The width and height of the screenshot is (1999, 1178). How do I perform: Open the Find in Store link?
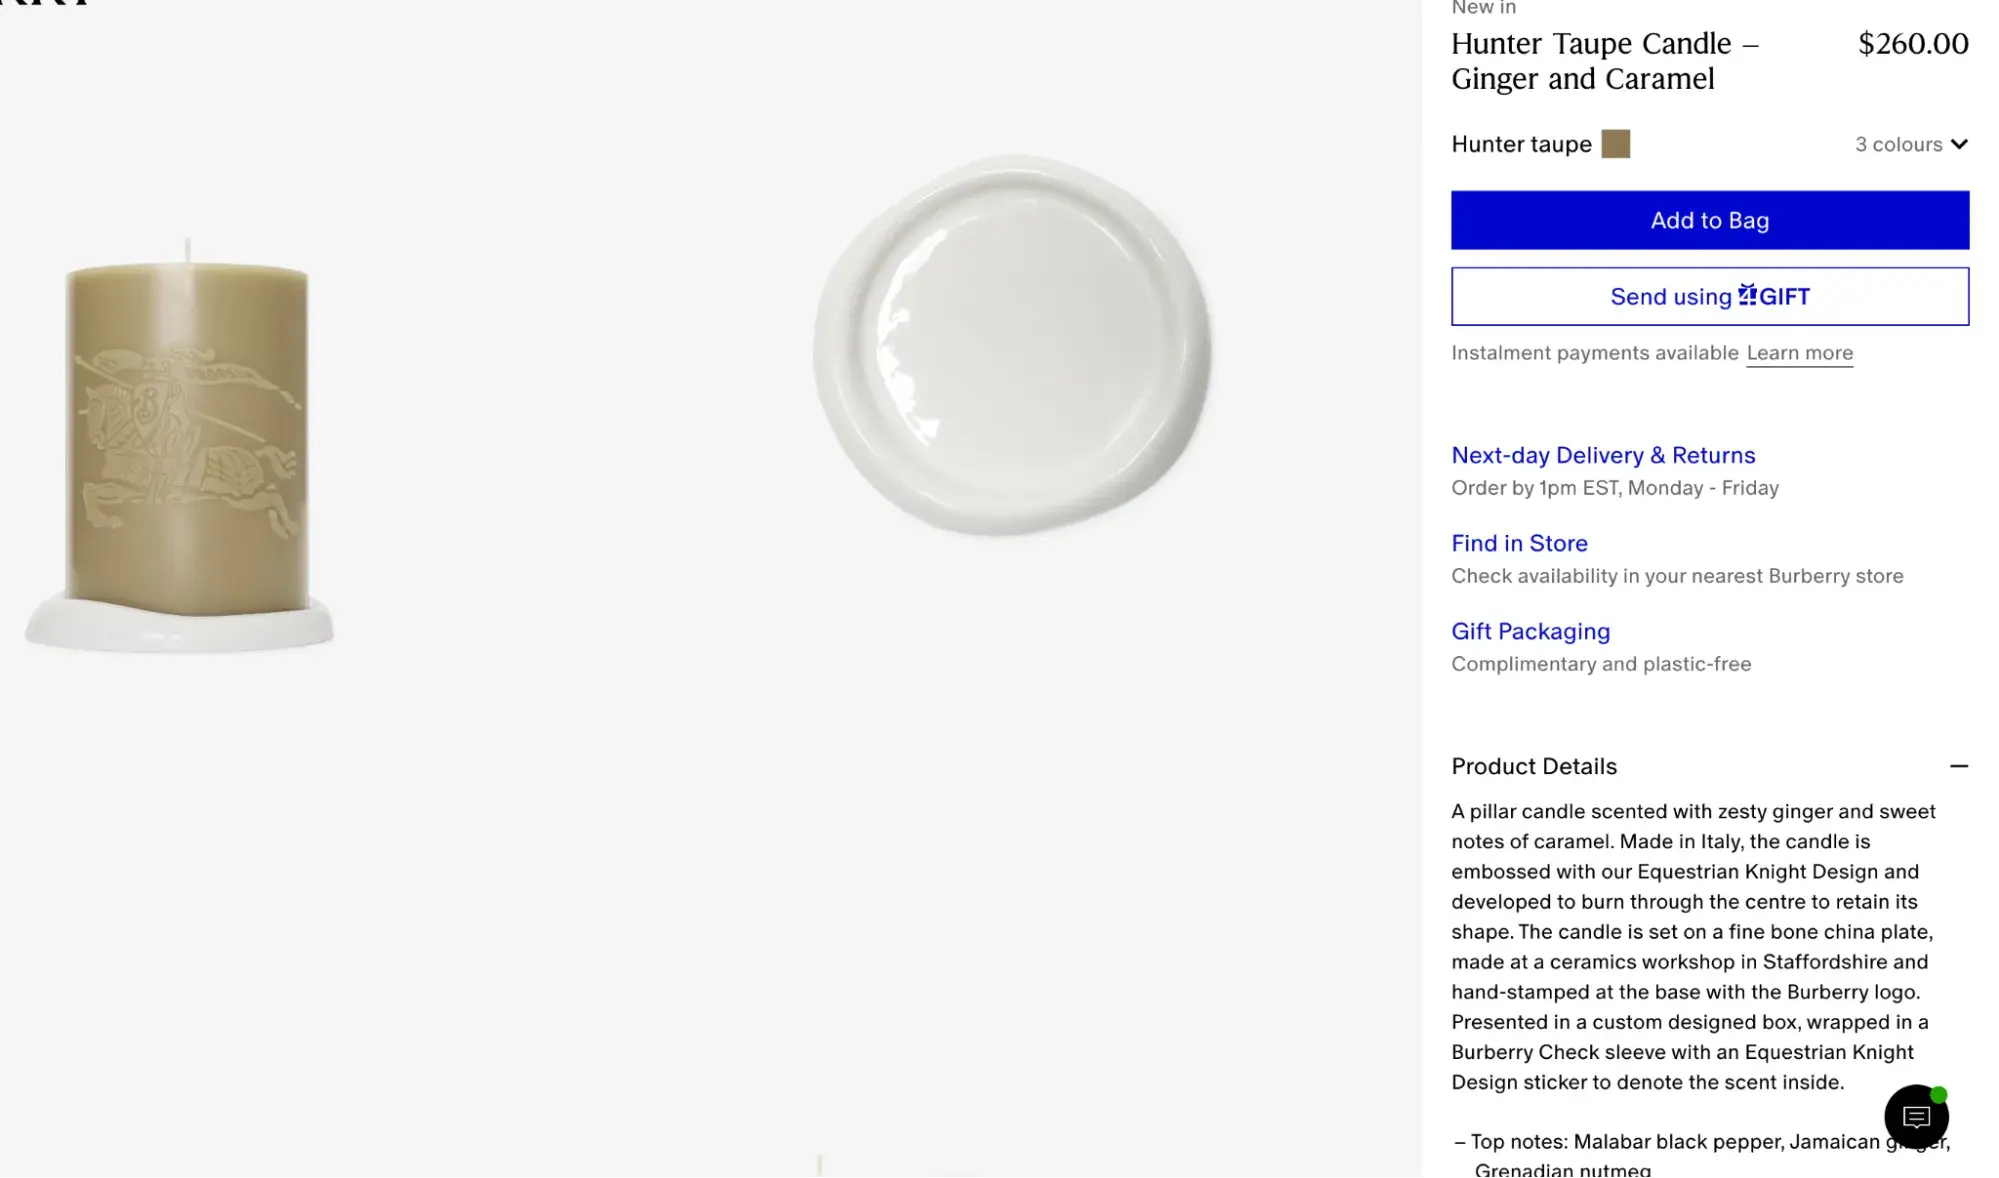point(1518,543)
